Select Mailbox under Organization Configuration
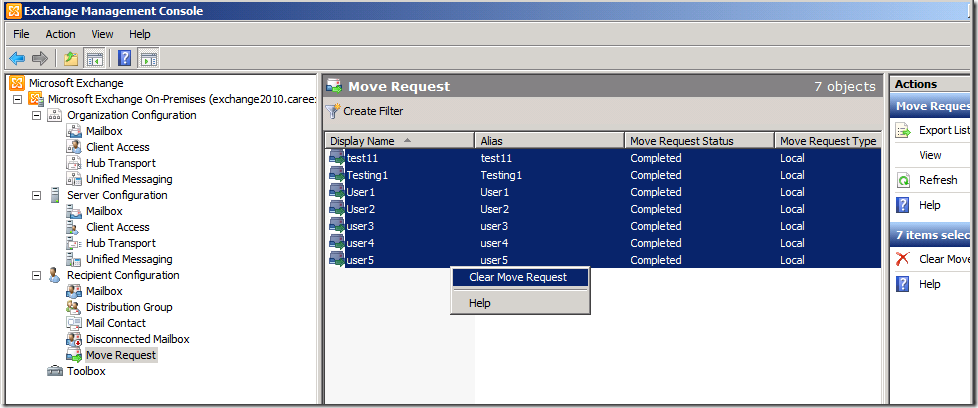Viewport: 978px width, 408px height. [x=104, y=131]
